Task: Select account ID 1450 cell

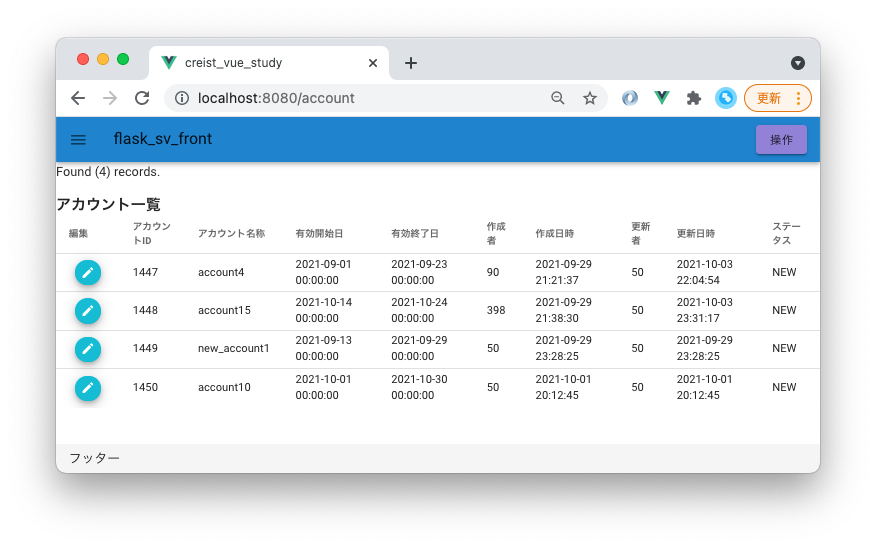Action: pyautogui.click(x=145, y=387)
